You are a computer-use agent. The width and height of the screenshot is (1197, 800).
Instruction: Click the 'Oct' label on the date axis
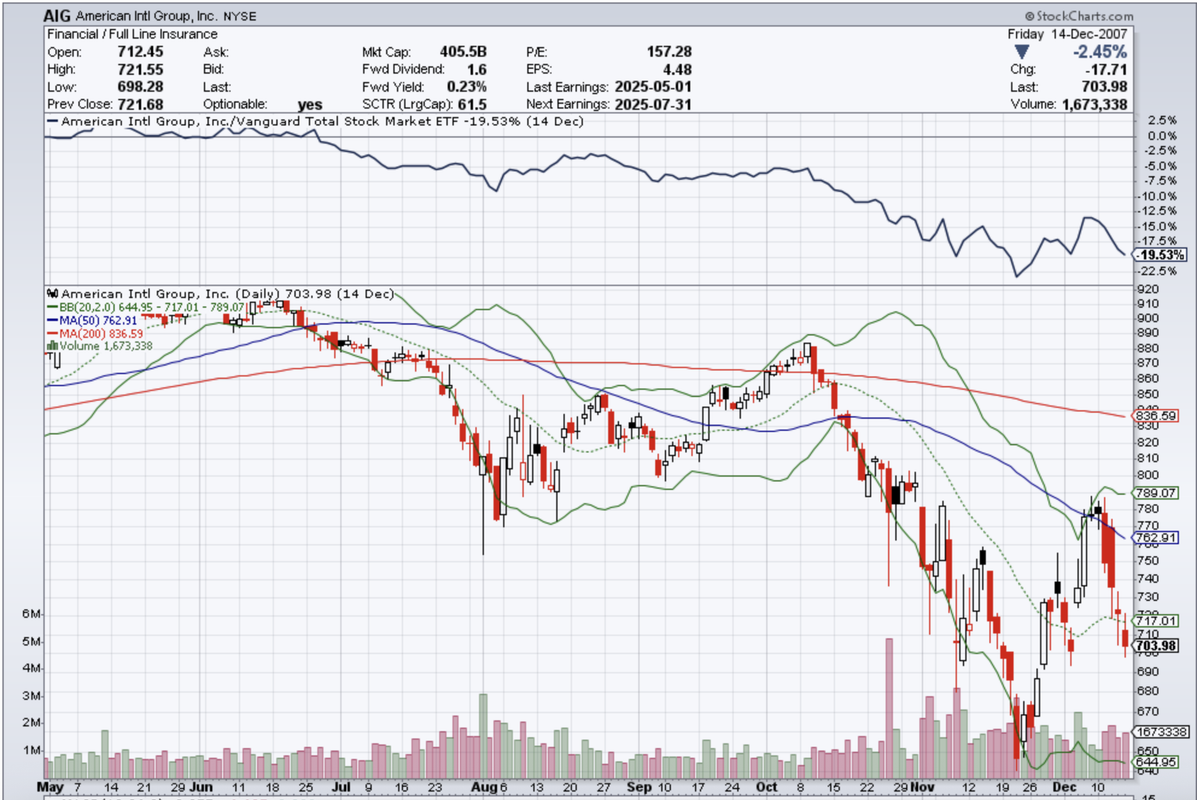pyautogui.click(x=766, y=787)
